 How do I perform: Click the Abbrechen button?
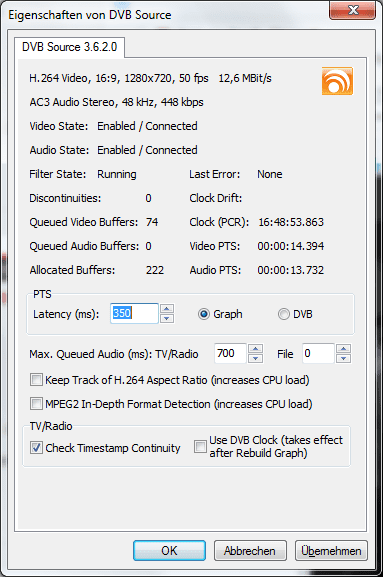(250, 551)
